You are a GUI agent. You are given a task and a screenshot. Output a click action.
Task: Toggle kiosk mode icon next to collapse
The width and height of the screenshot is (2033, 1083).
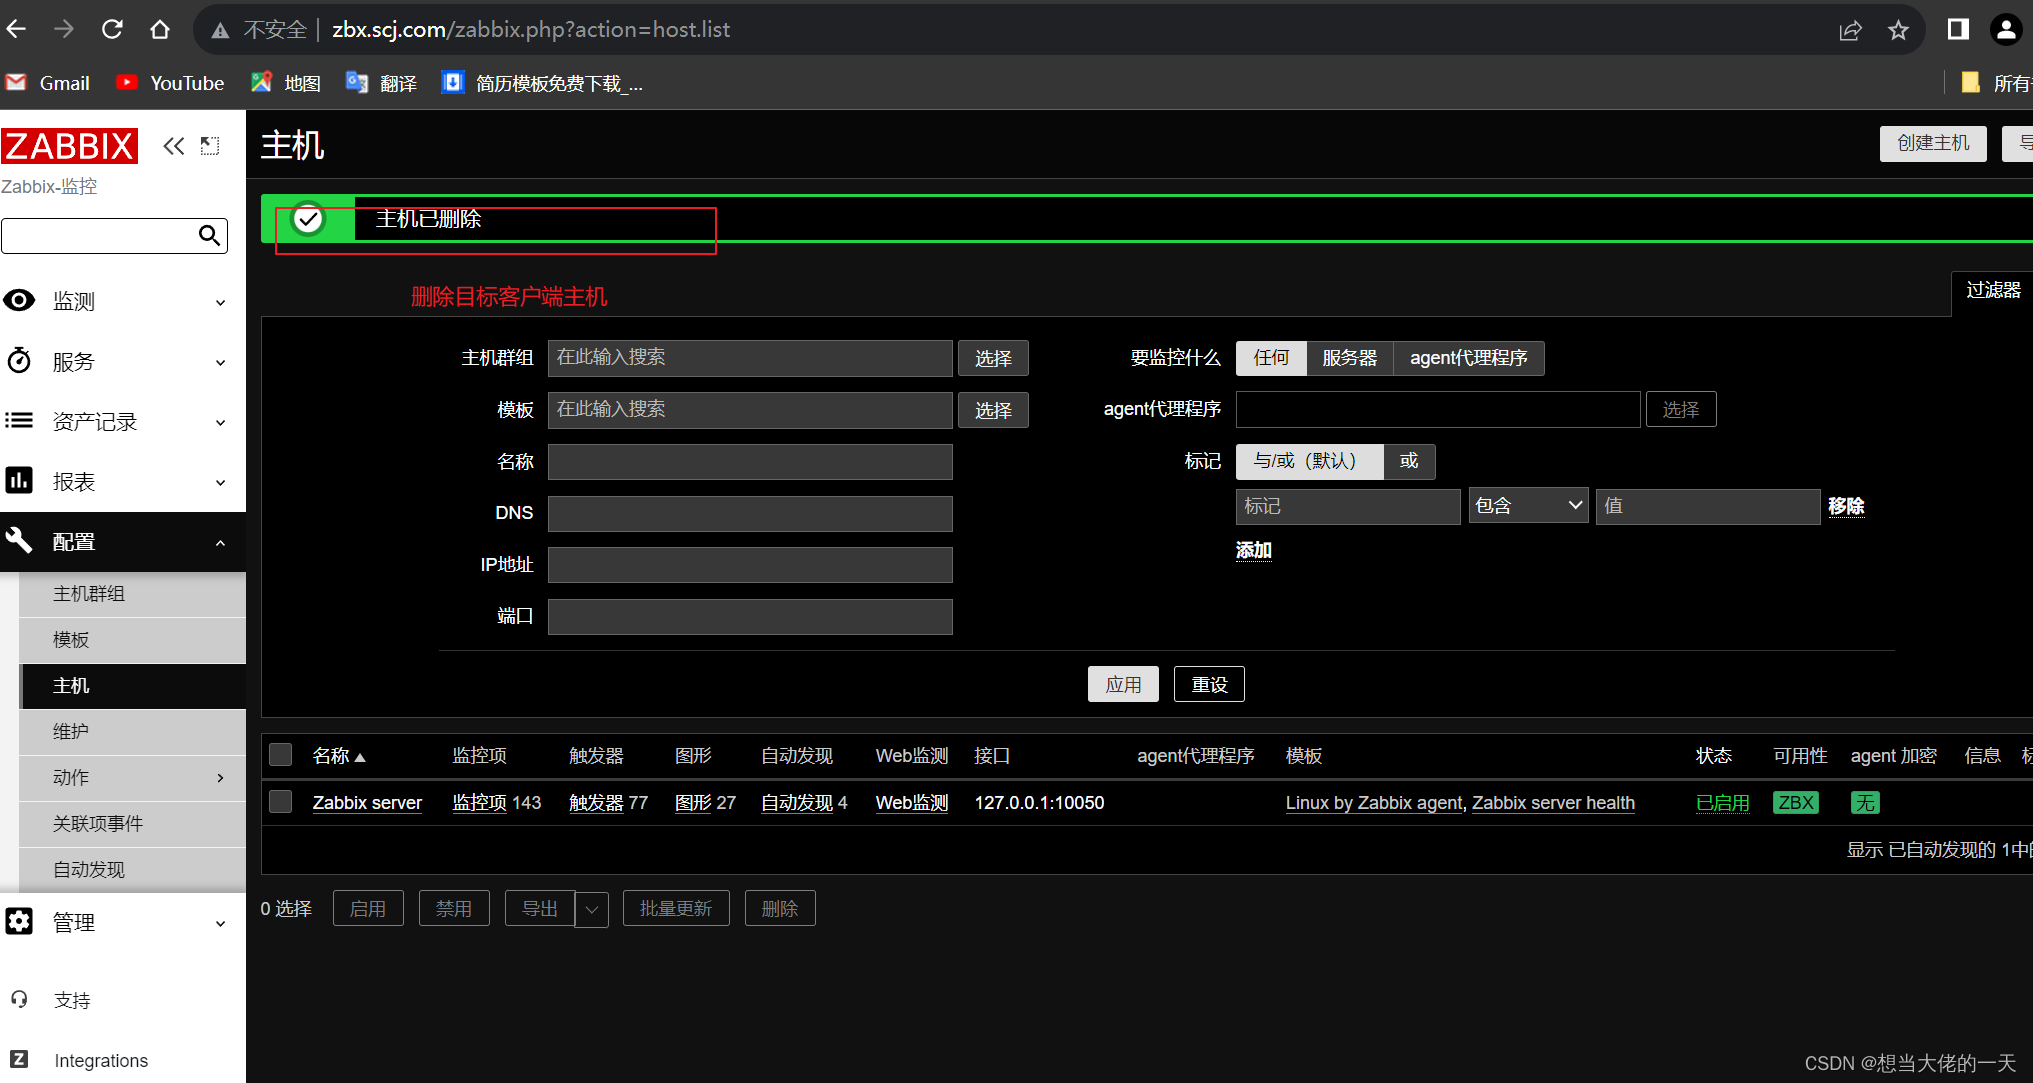(x=210, y=146)
